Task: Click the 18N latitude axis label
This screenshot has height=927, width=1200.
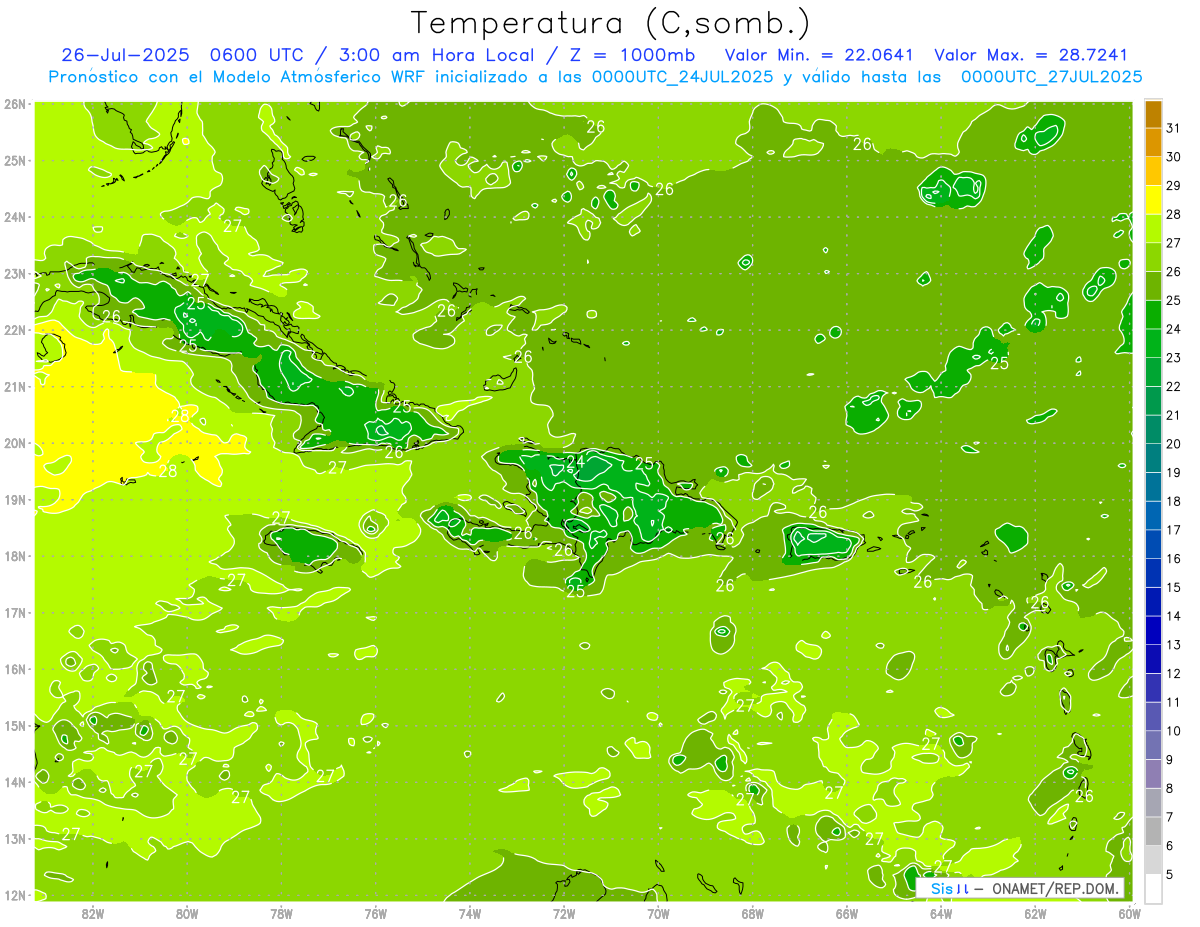Action: (x=14, y=556)
